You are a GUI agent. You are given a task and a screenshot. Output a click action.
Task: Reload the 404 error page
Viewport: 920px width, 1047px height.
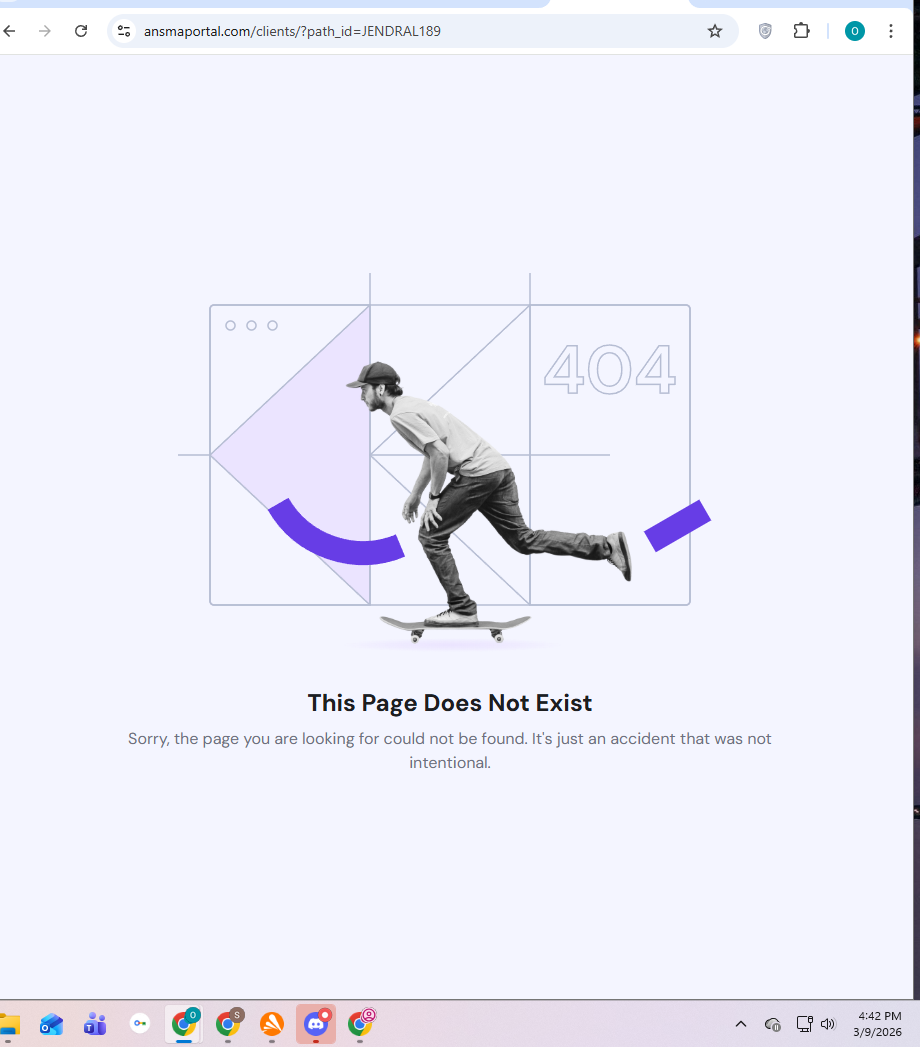point(81,31)
